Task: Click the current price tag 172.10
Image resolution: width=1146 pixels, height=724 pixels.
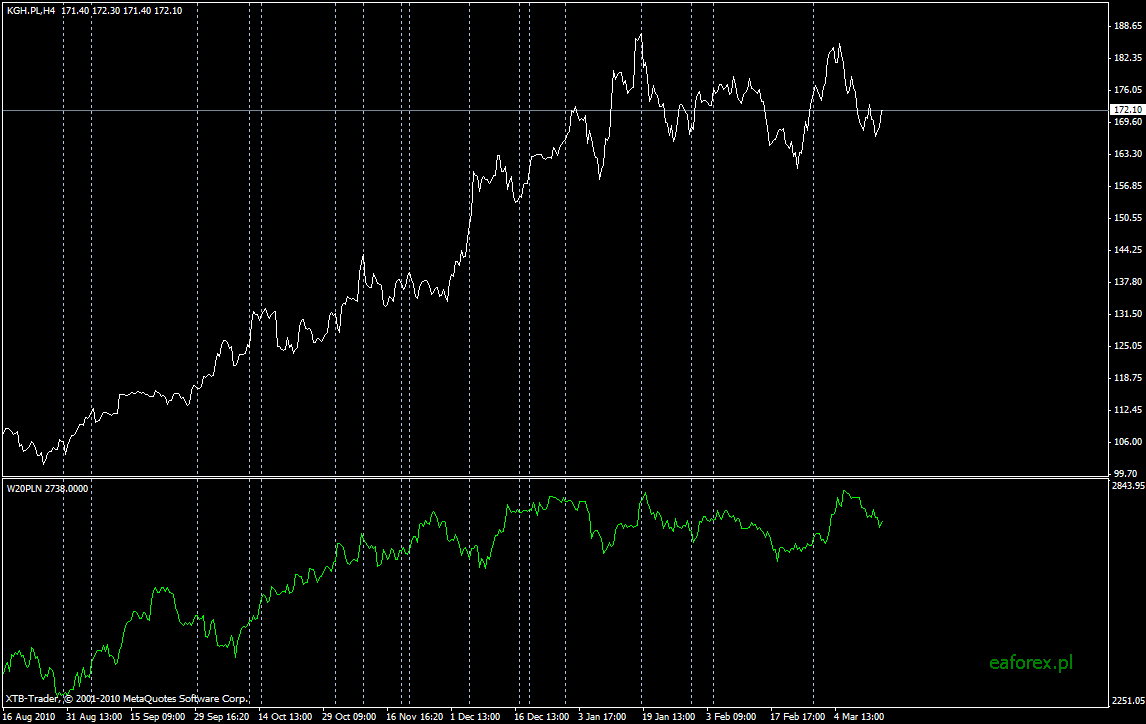Action: (x=1127, y=110)
